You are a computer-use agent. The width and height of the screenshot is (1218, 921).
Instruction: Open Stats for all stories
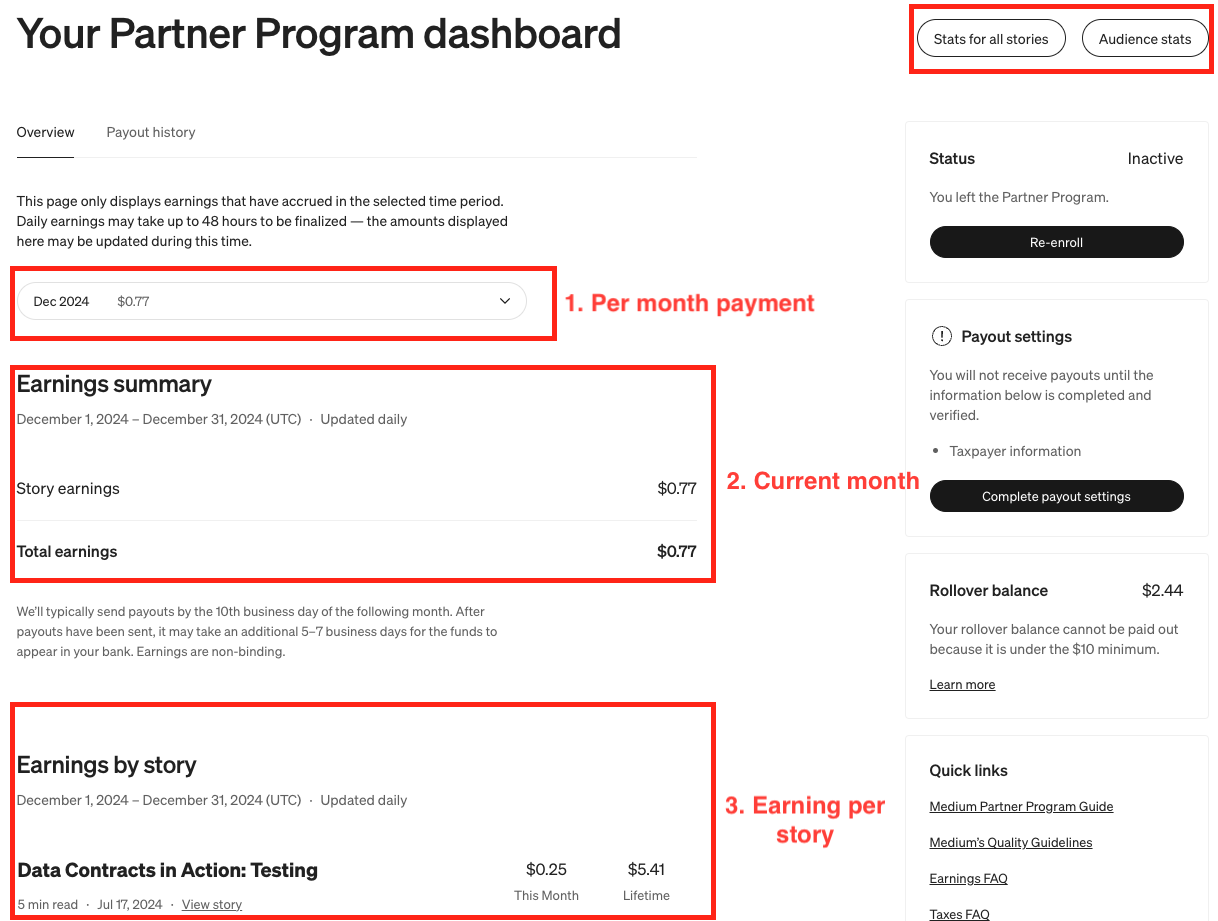pos(991,38)
